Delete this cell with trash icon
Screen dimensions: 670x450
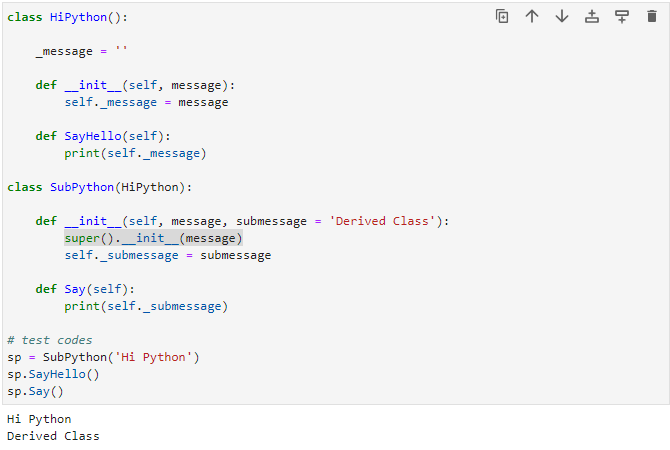(652, 17)
